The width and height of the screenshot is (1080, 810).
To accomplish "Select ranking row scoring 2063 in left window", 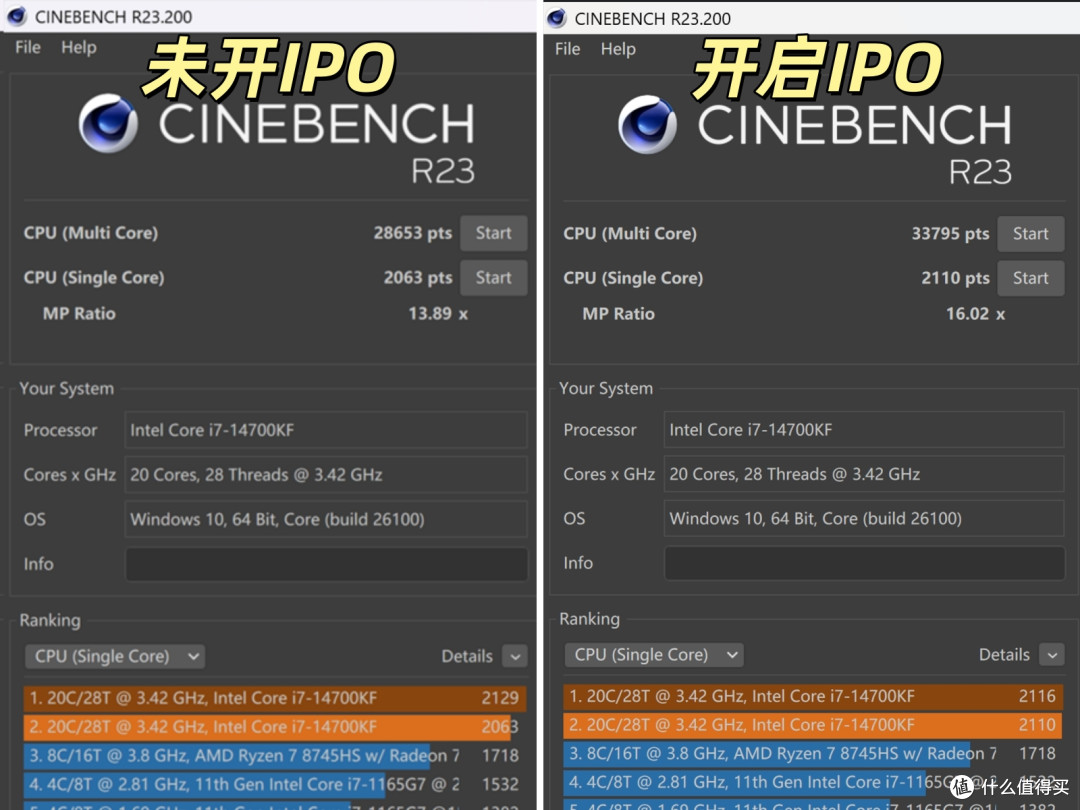I will click(275, 727).
